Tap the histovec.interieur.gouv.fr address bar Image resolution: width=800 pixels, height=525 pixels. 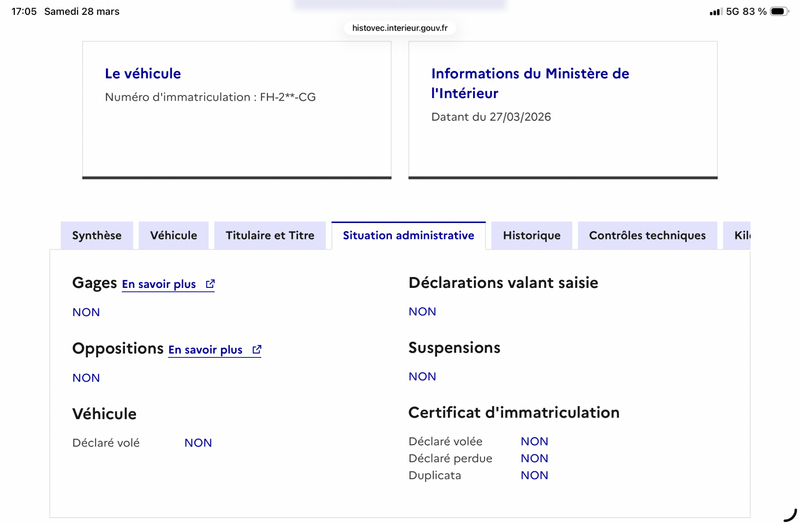(x=400, y=28)
